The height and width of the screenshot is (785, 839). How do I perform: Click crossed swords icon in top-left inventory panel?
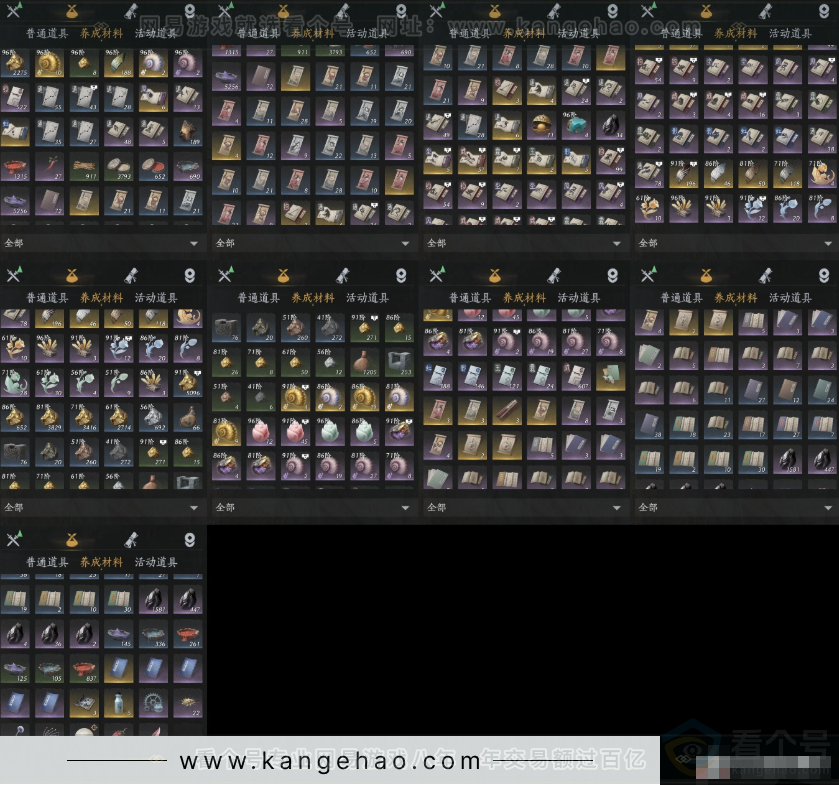13,12
